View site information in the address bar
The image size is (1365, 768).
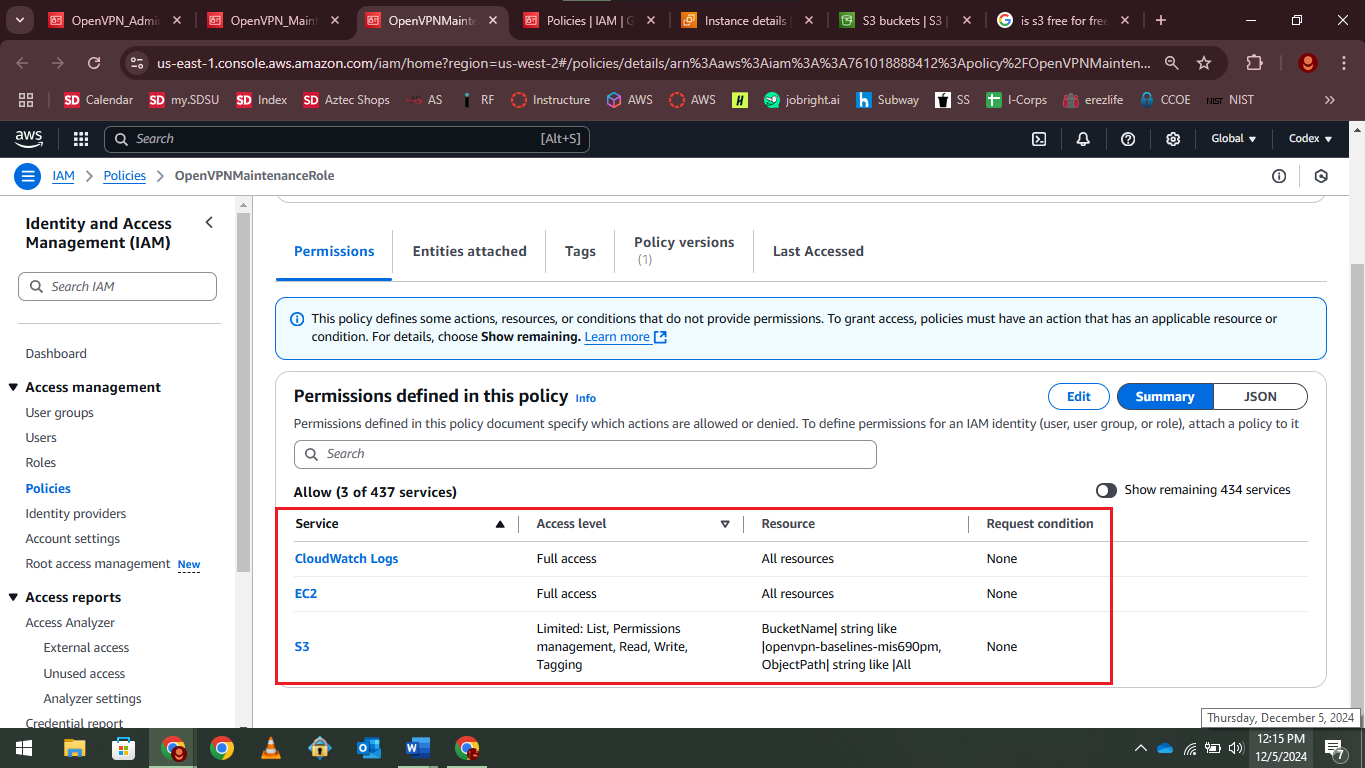[137, 63]
